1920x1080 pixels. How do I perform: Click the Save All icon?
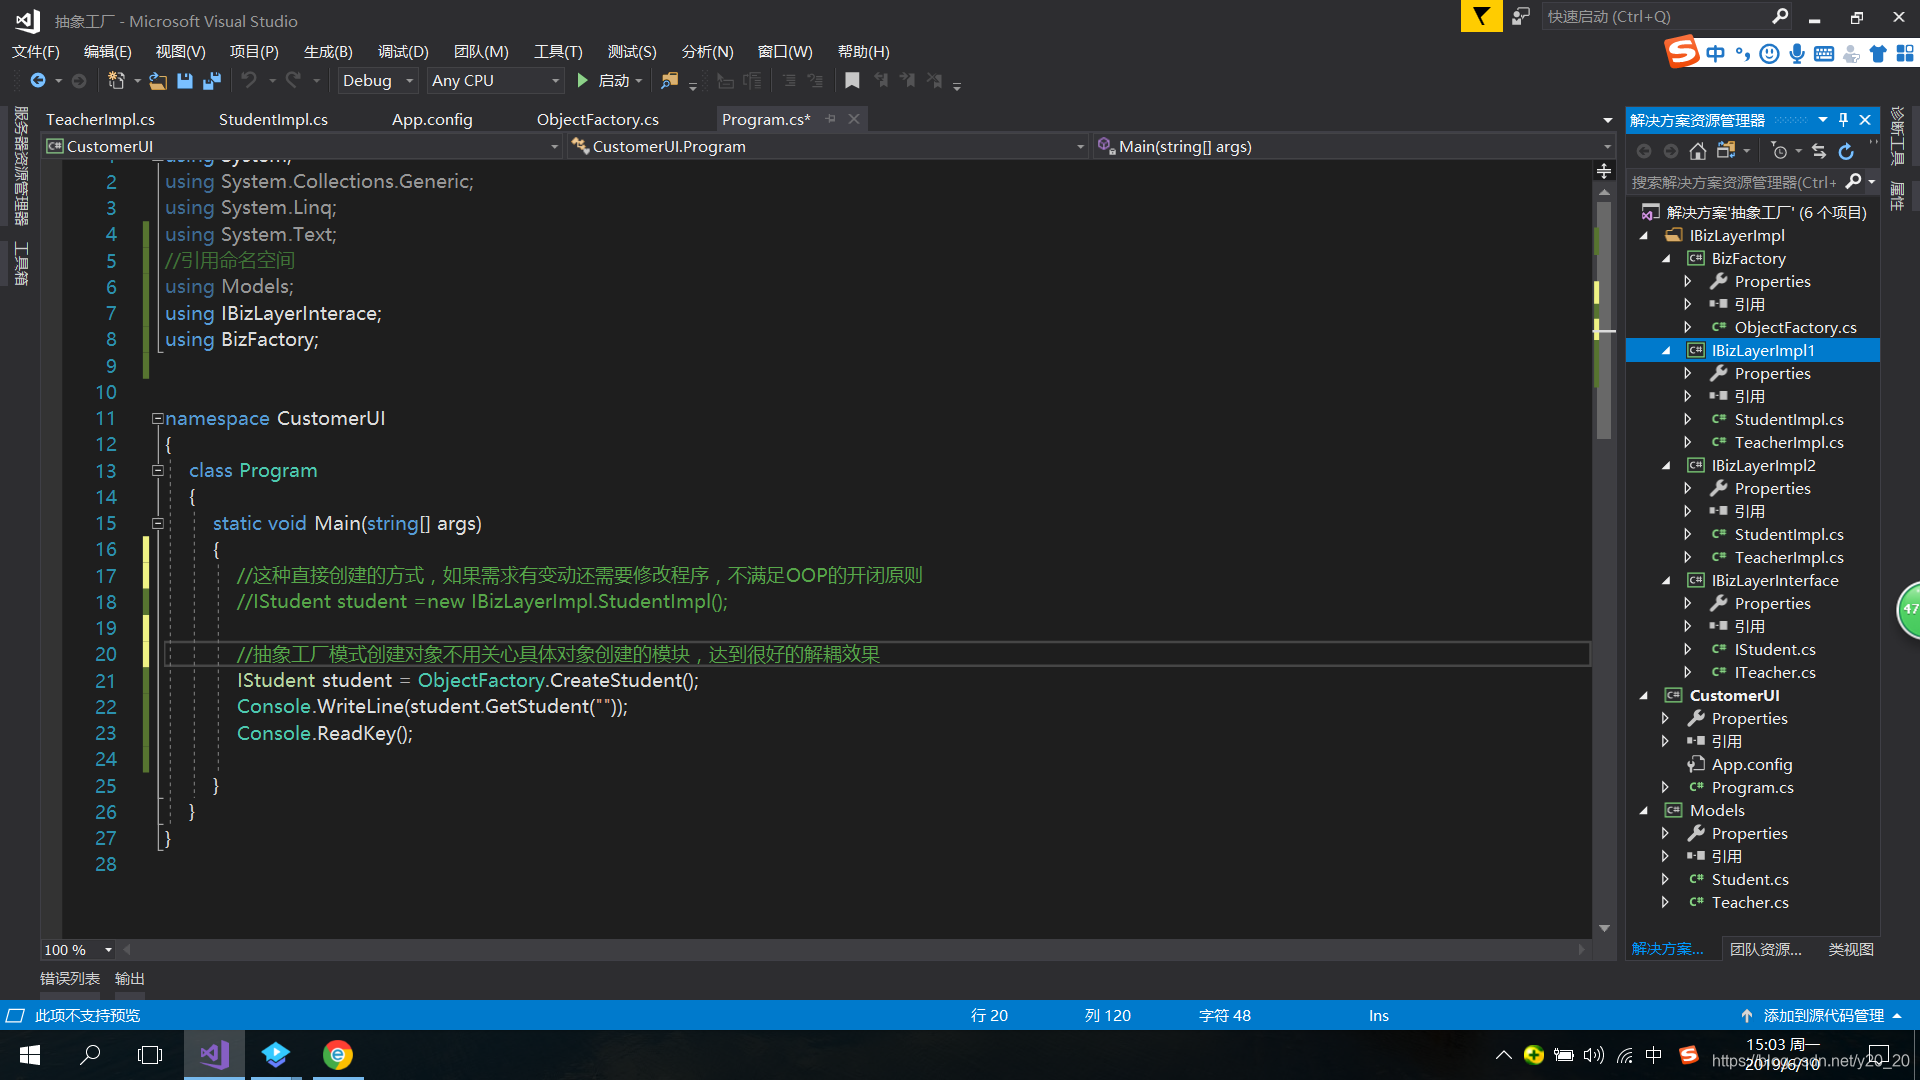tap(212, 81)
